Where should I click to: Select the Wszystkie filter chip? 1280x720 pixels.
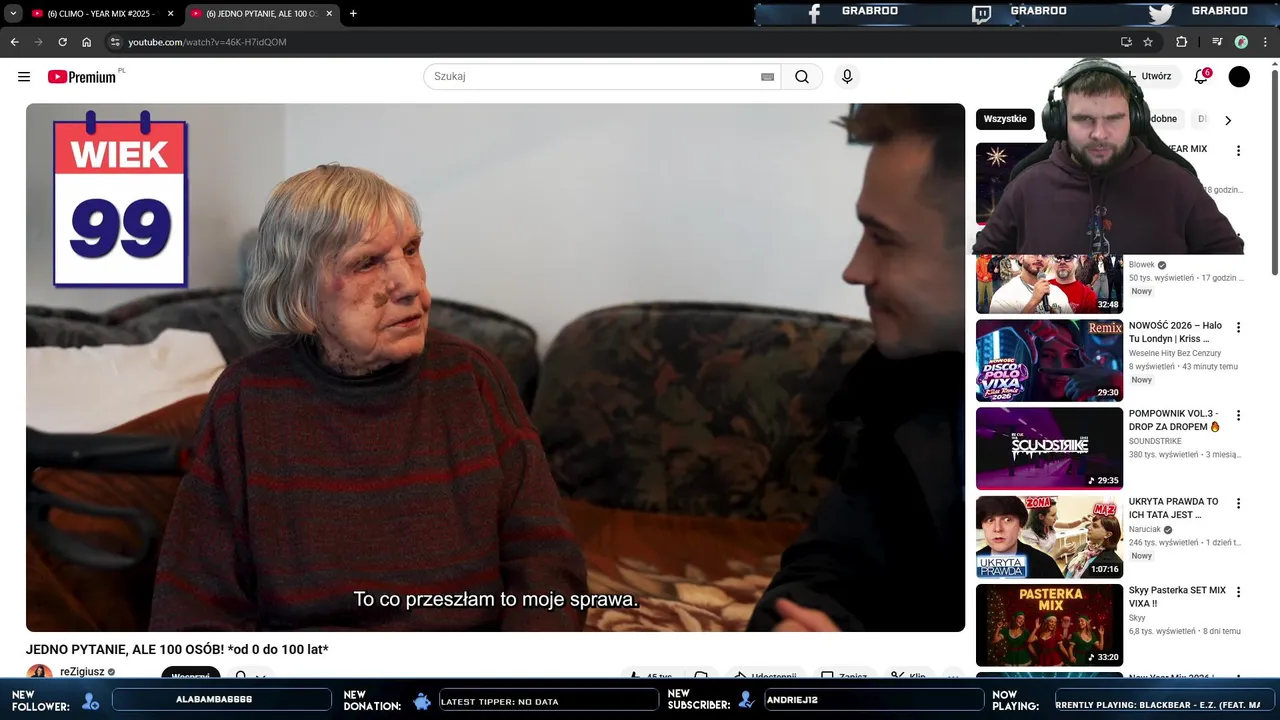[1005, 119]
